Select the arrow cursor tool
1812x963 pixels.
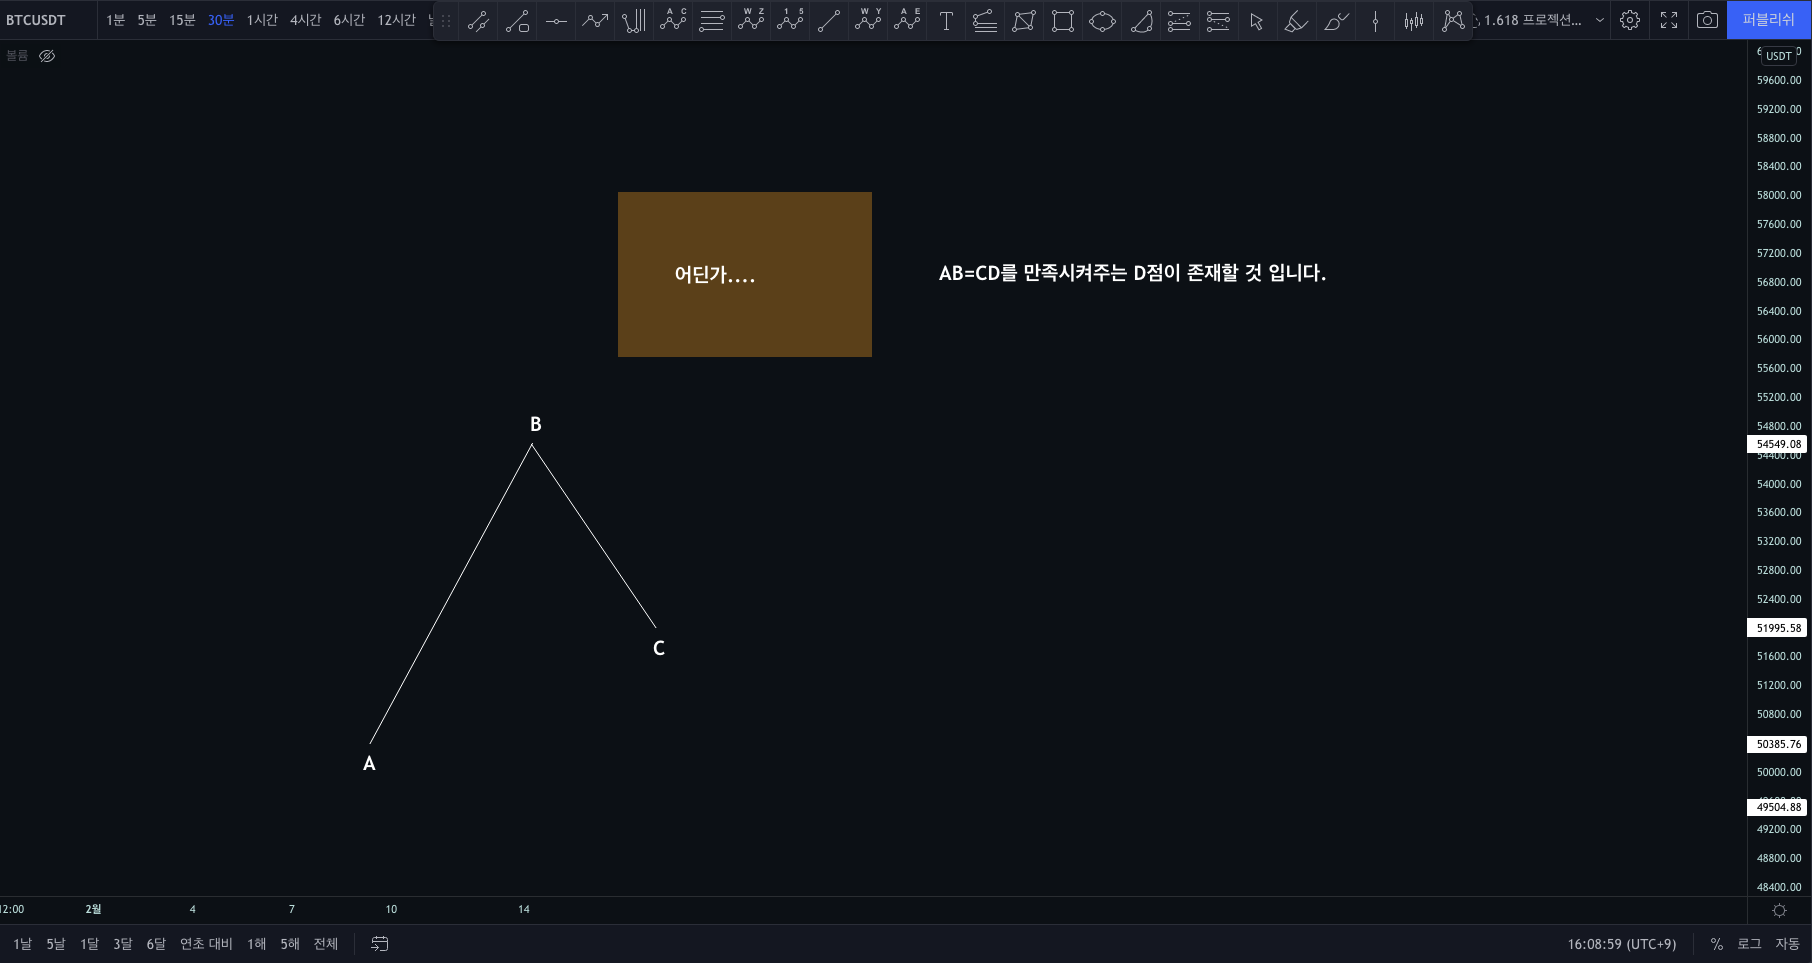click(x=1257, y=20)
